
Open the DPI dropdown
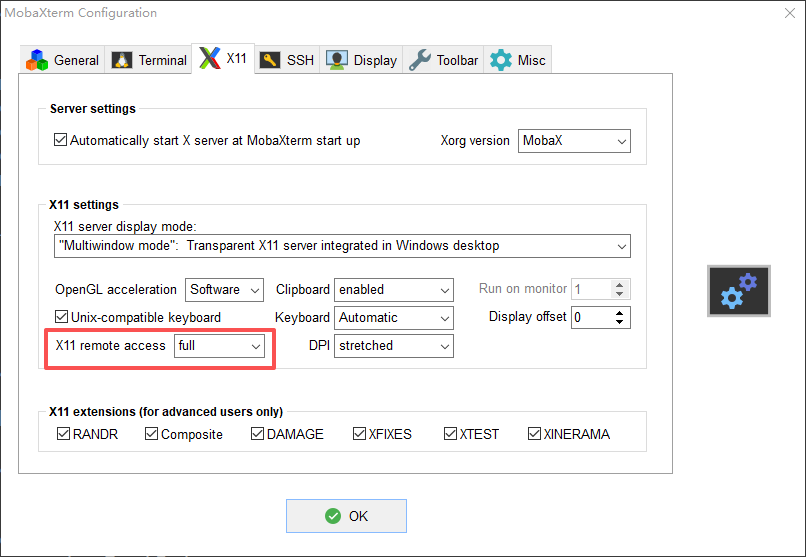point(394,346)
